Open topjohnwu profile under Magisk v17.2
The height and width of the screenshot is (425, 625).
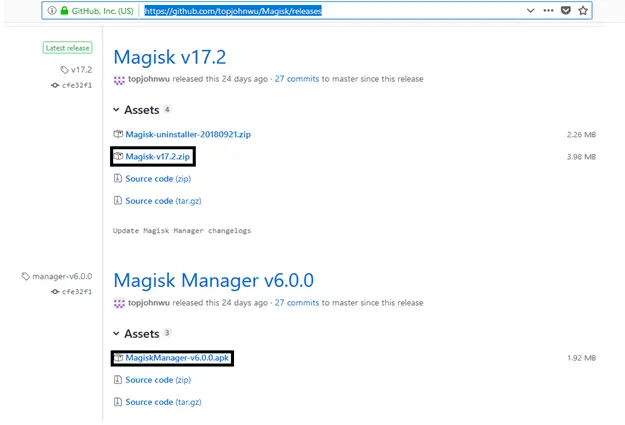(x=149, y=79)
